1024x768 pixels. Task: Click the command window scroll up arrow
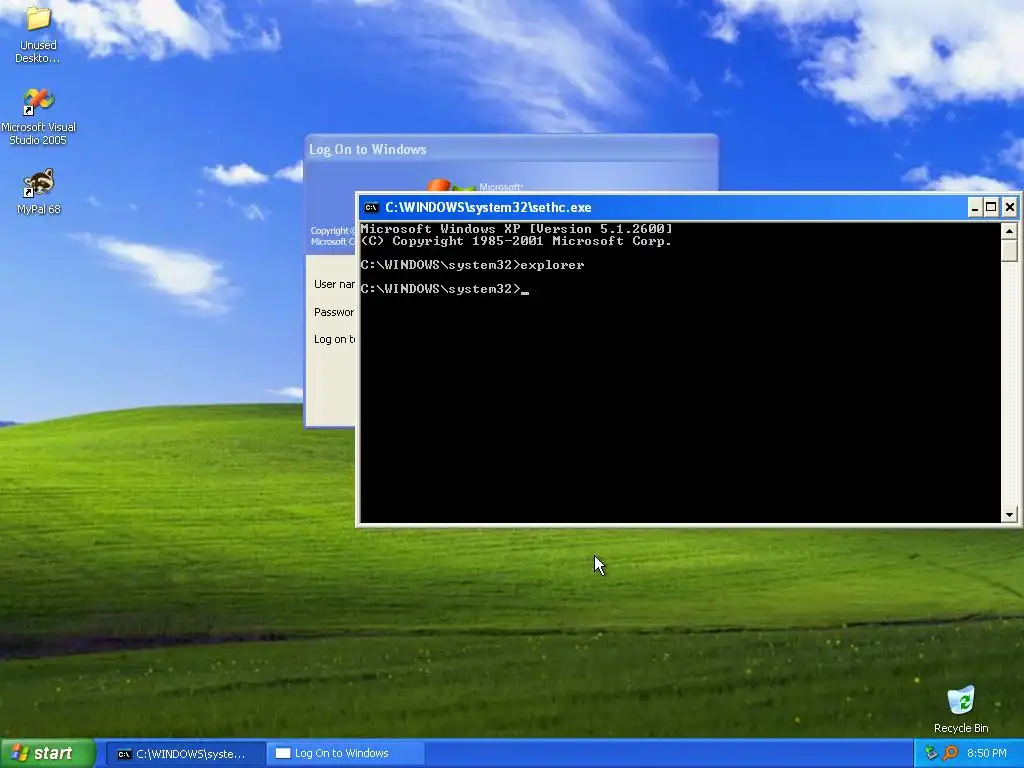(1009, 231)
